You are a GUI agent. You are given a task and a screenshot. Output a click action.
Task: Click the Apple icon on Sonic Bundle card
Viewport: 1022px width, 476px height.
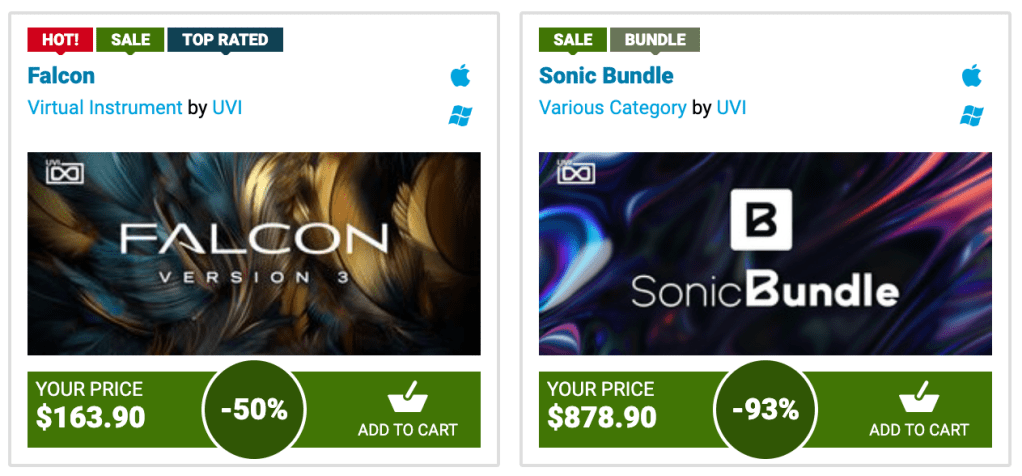[971, 76]
